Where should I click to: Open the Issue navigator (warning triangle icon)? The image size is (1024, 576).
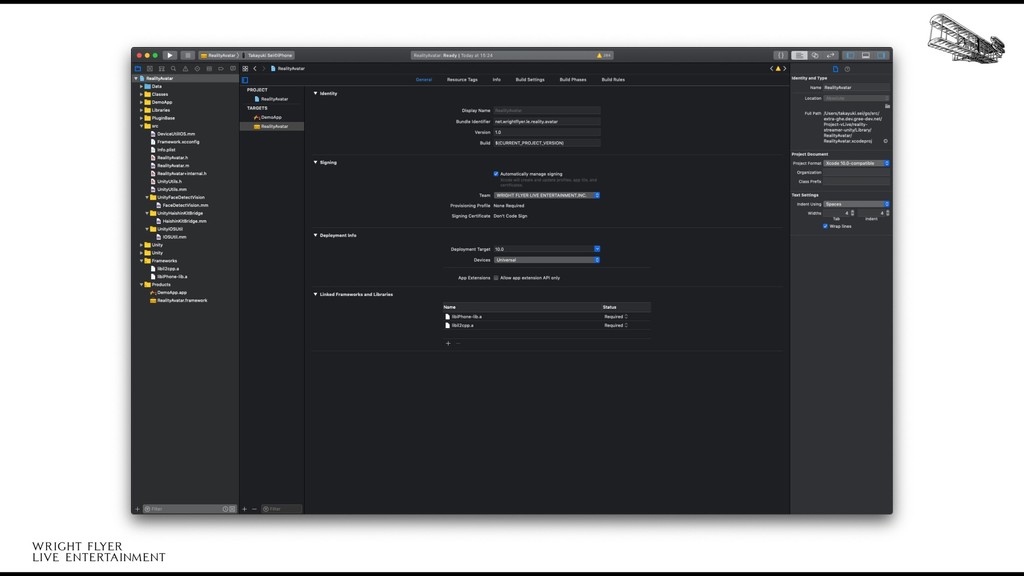click(x=185, y=68)
